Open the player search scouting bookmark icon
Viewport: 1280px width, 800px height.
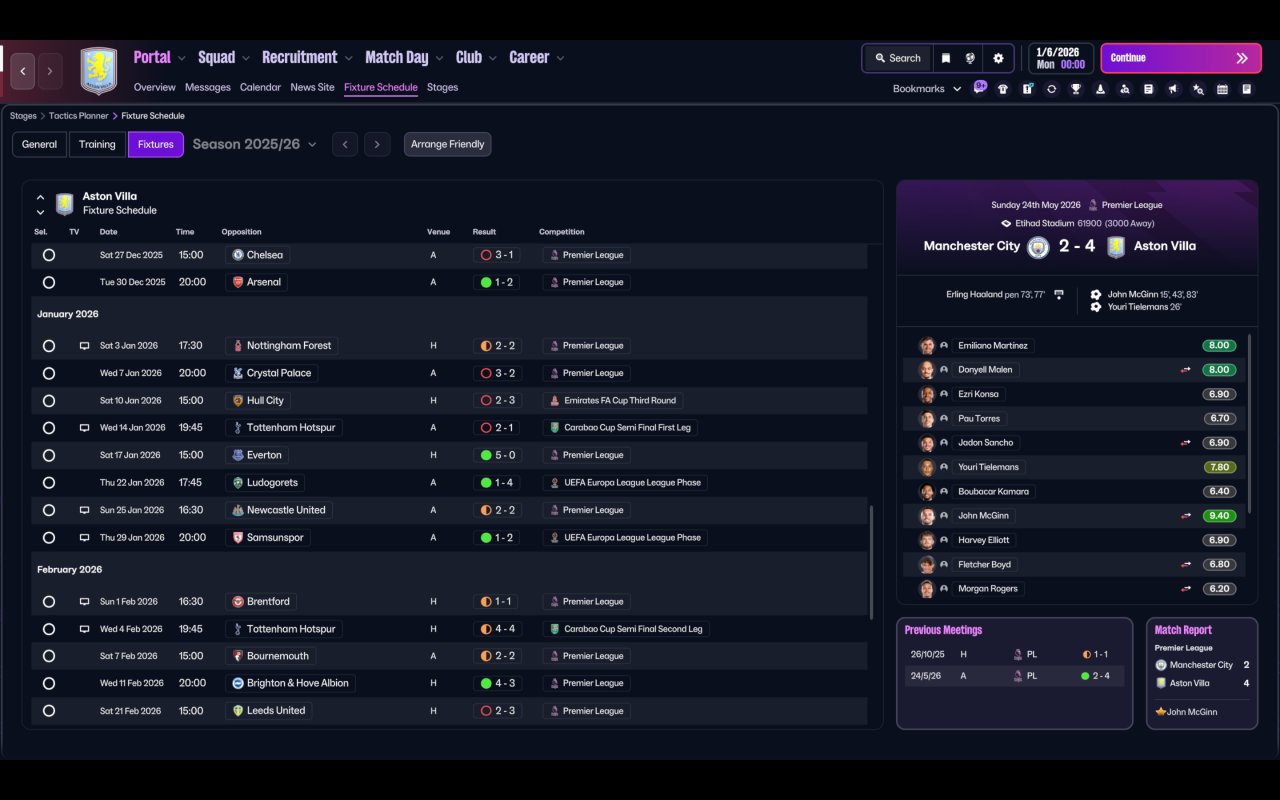point(1125,89)
